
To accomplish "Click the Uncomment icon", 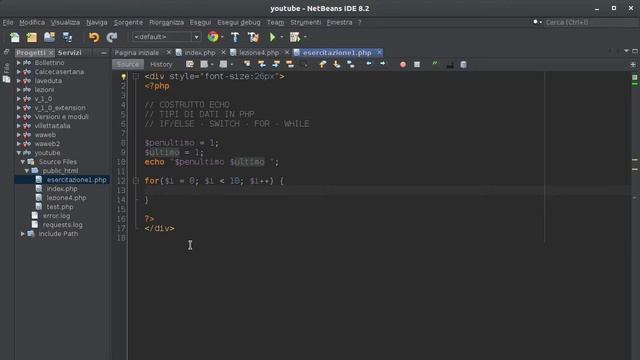I will (x=449, y=64).
